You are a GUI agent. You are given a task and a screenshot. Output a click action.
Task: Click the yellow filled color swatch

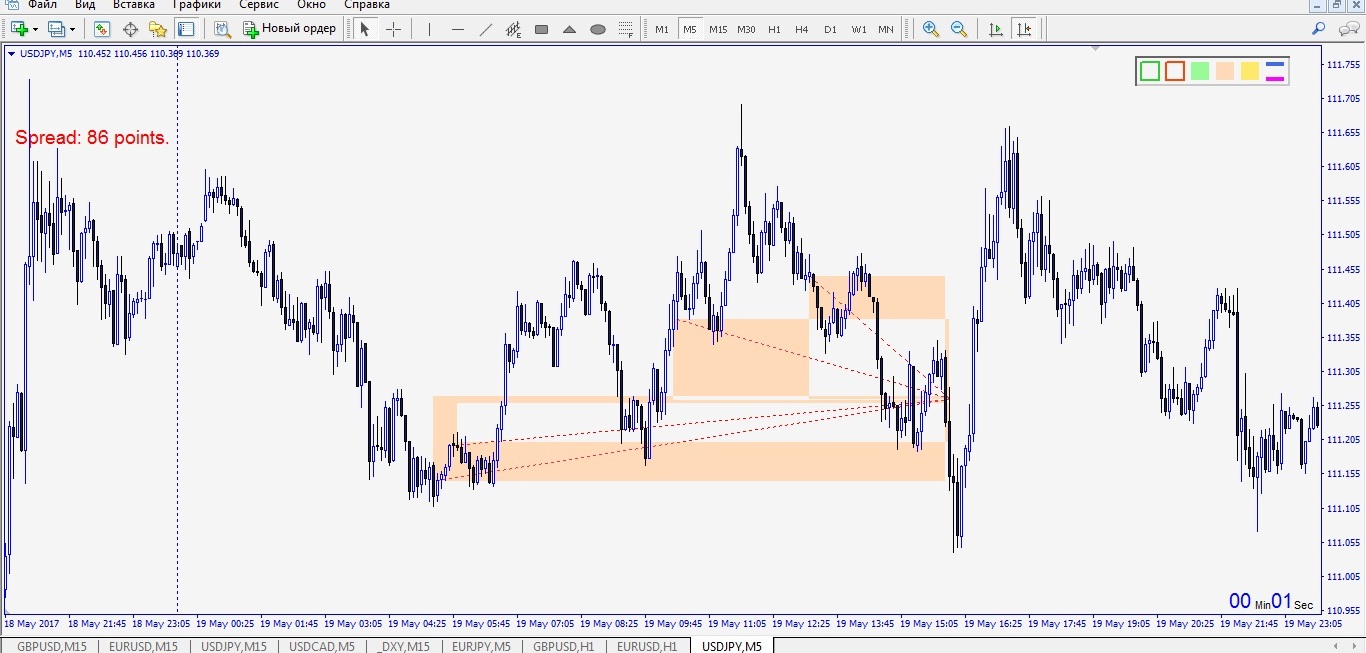tap(1250, 71)
